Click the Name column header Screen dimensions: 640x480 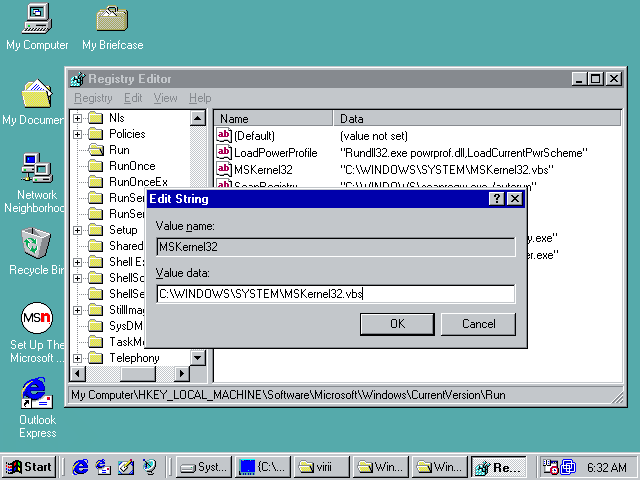[273, 119]
